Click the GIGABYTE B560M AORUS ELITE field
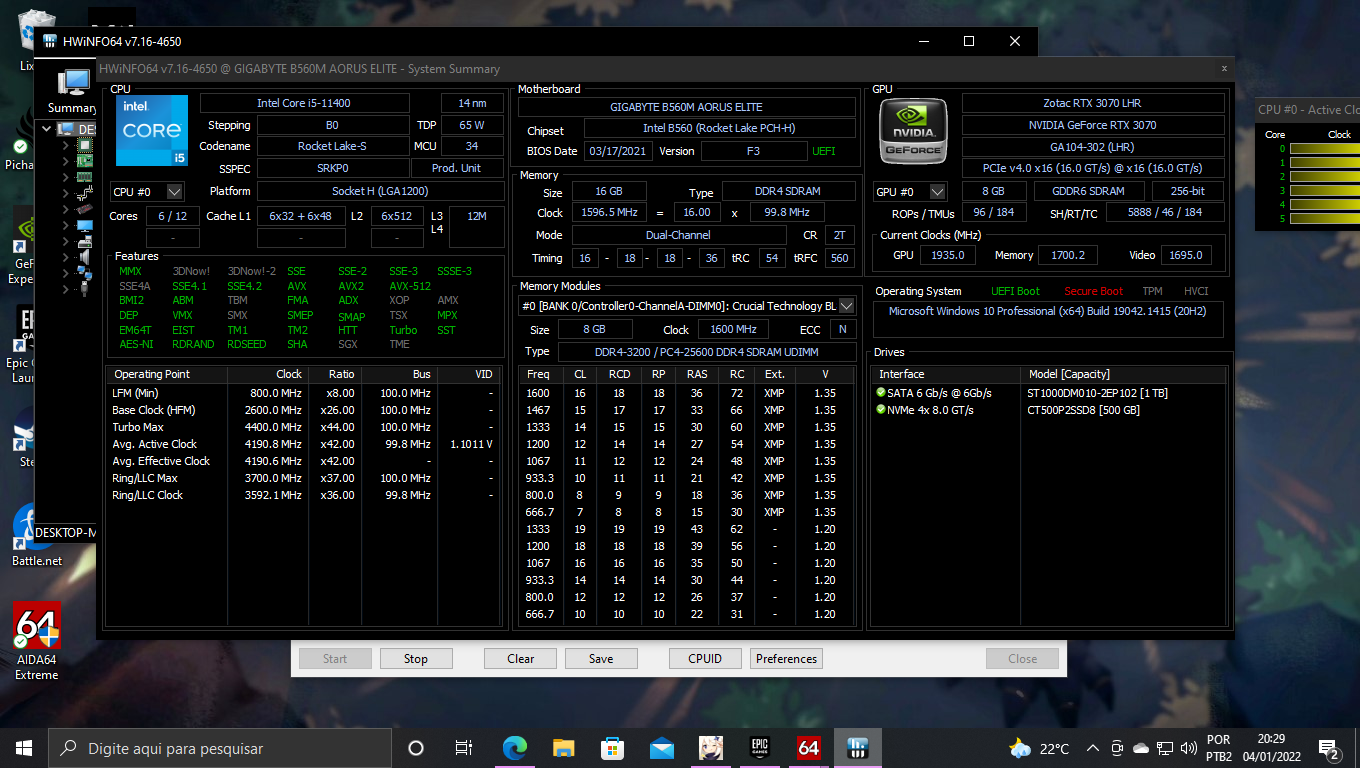This screenshot has height=768, width=1360. point(686,107)
